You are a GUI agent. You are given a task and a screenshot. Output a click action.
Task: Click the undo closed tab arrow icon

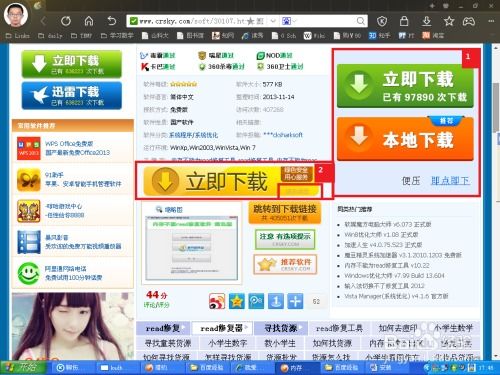[112, 21]
